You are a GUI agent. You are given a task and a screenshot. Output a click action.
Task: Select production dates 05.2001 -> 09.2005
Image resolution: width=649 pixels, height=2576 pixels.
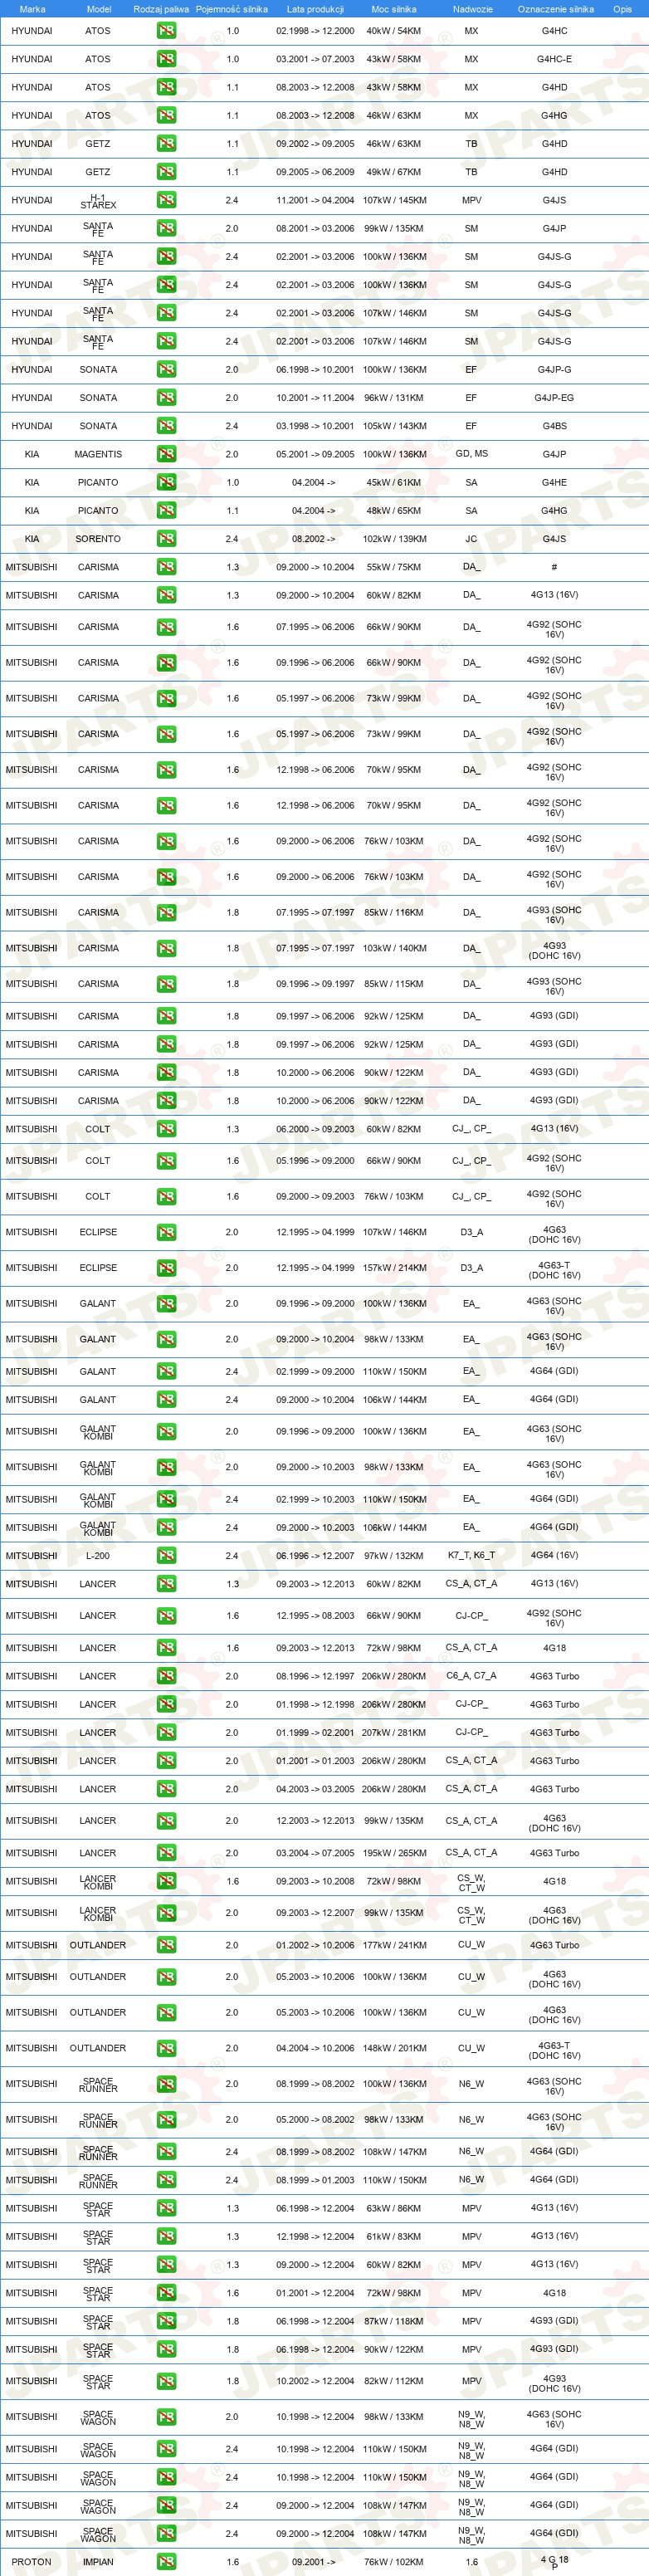315,454
